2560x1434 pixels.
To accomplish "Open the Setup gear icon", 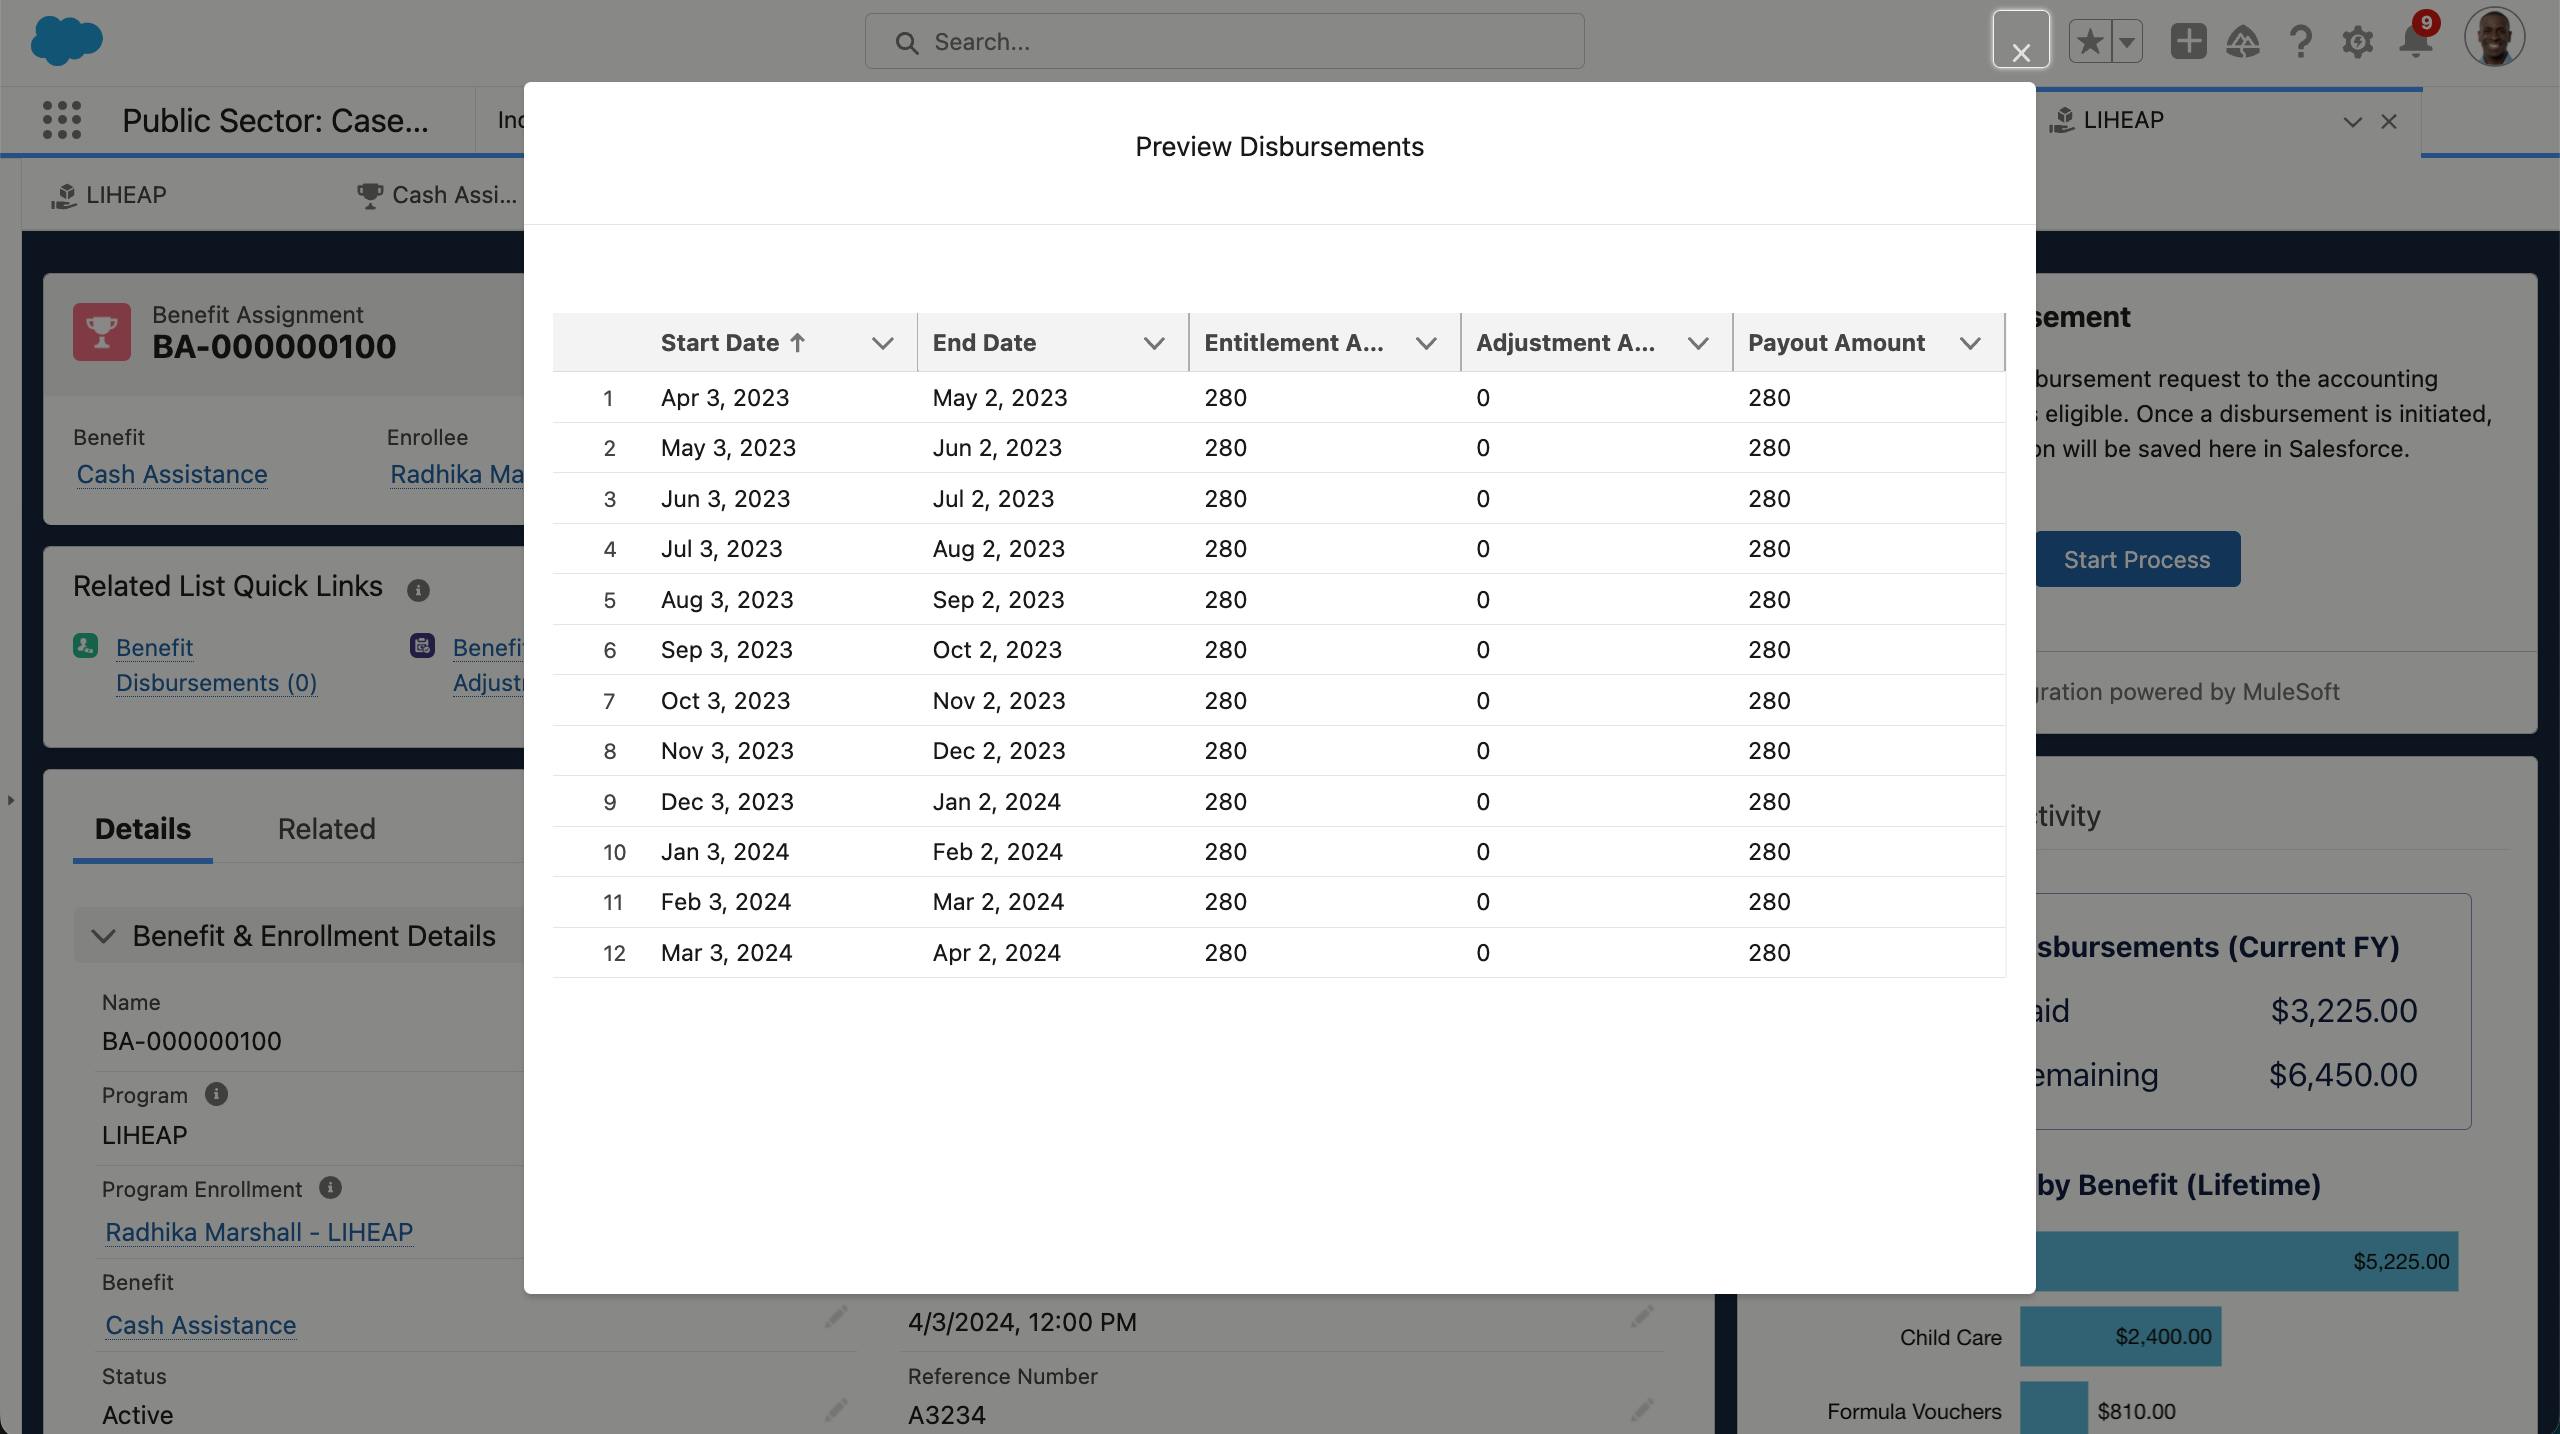I will tap(2357, 42).
